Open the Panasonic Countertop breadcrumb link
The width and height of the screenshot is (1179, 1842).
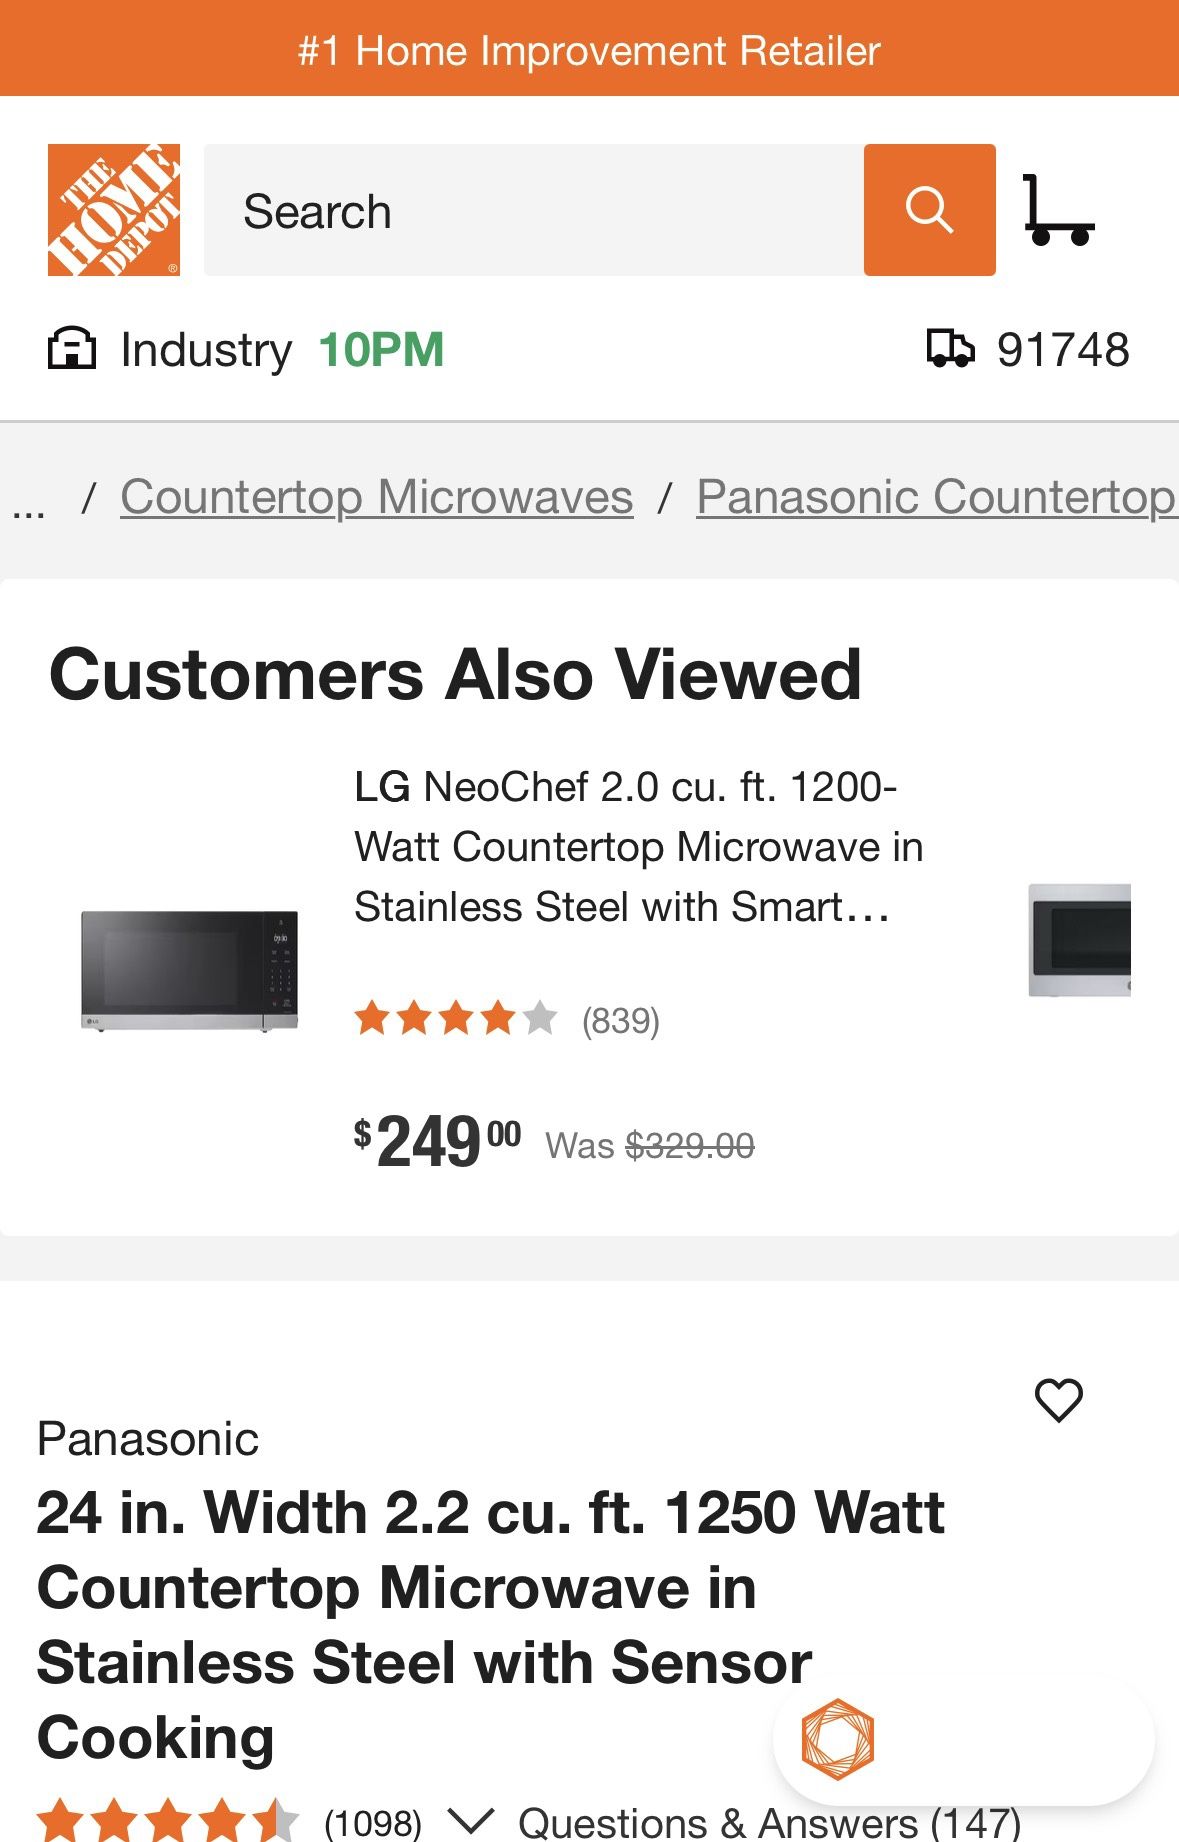pos(936,497)
